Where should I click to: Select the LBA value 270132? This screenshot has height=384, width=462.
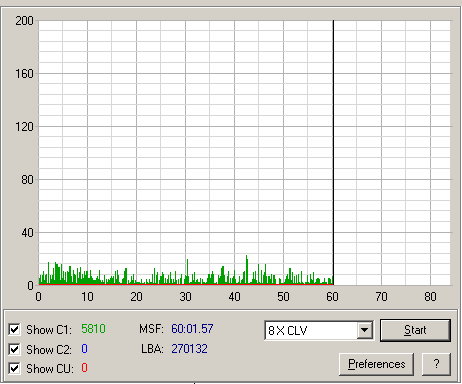click(x=189, y=349)
